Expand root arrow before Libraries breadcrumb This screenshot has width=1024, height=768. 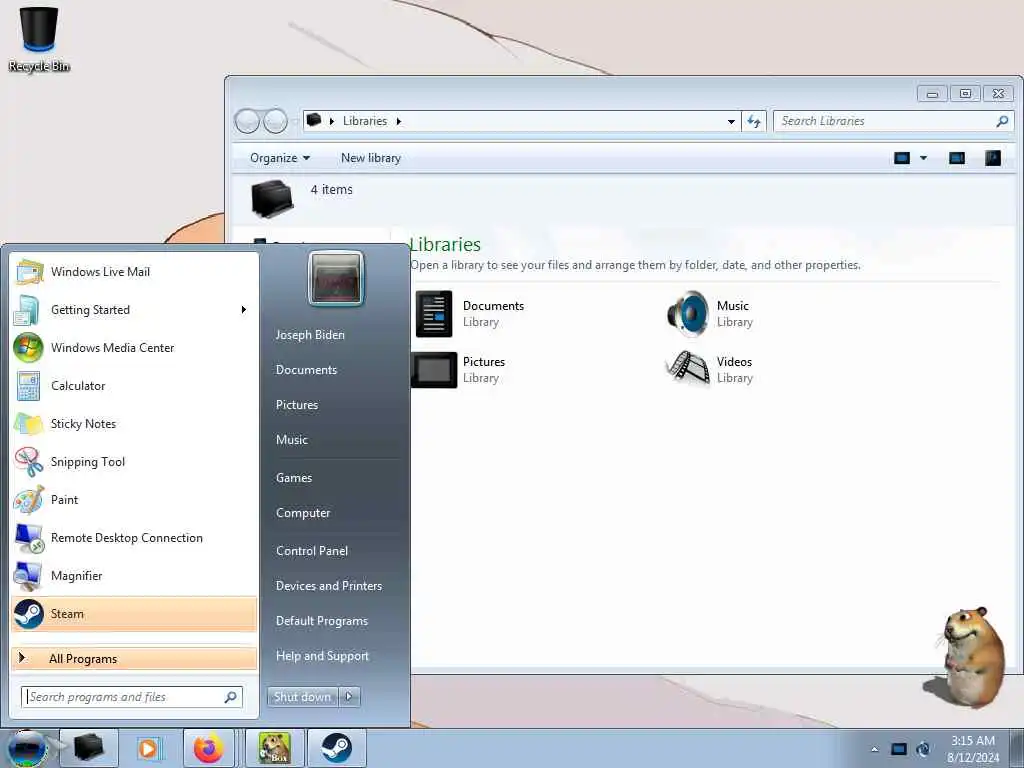pos(332,121)
